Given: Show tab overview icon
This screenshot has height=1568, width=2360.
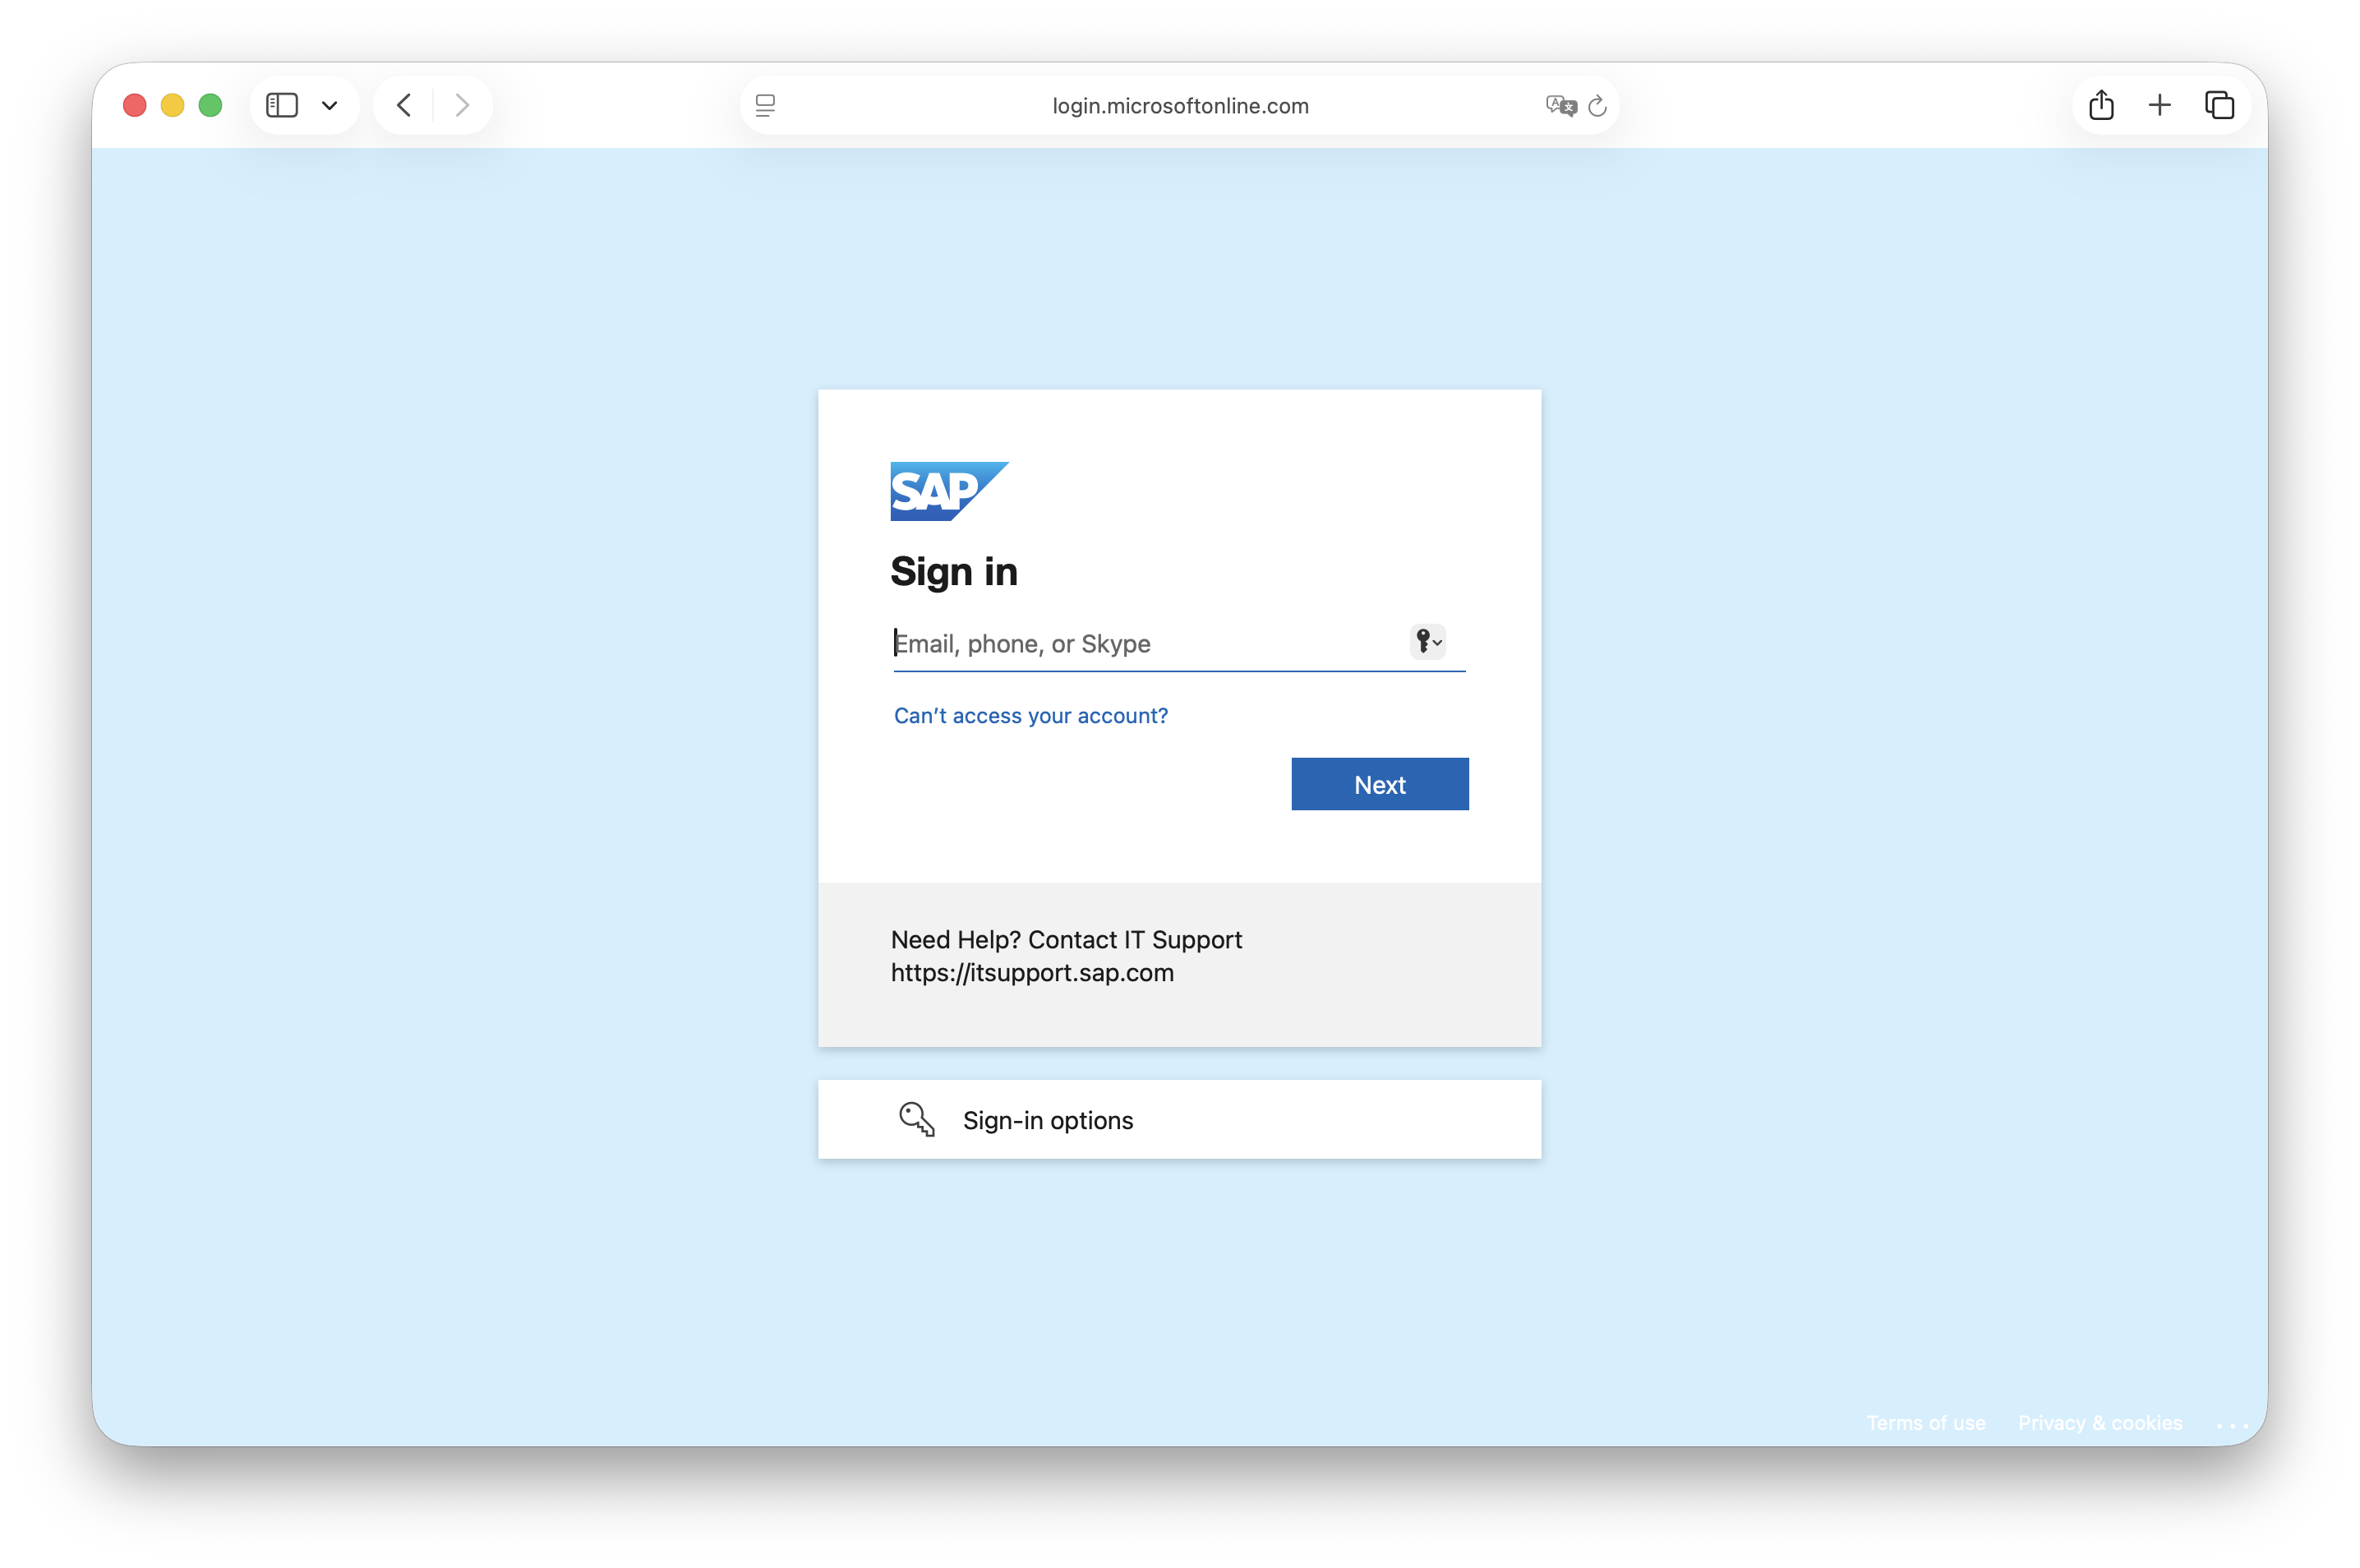Looking at the screenshot, I should [x=2219, y=105].
